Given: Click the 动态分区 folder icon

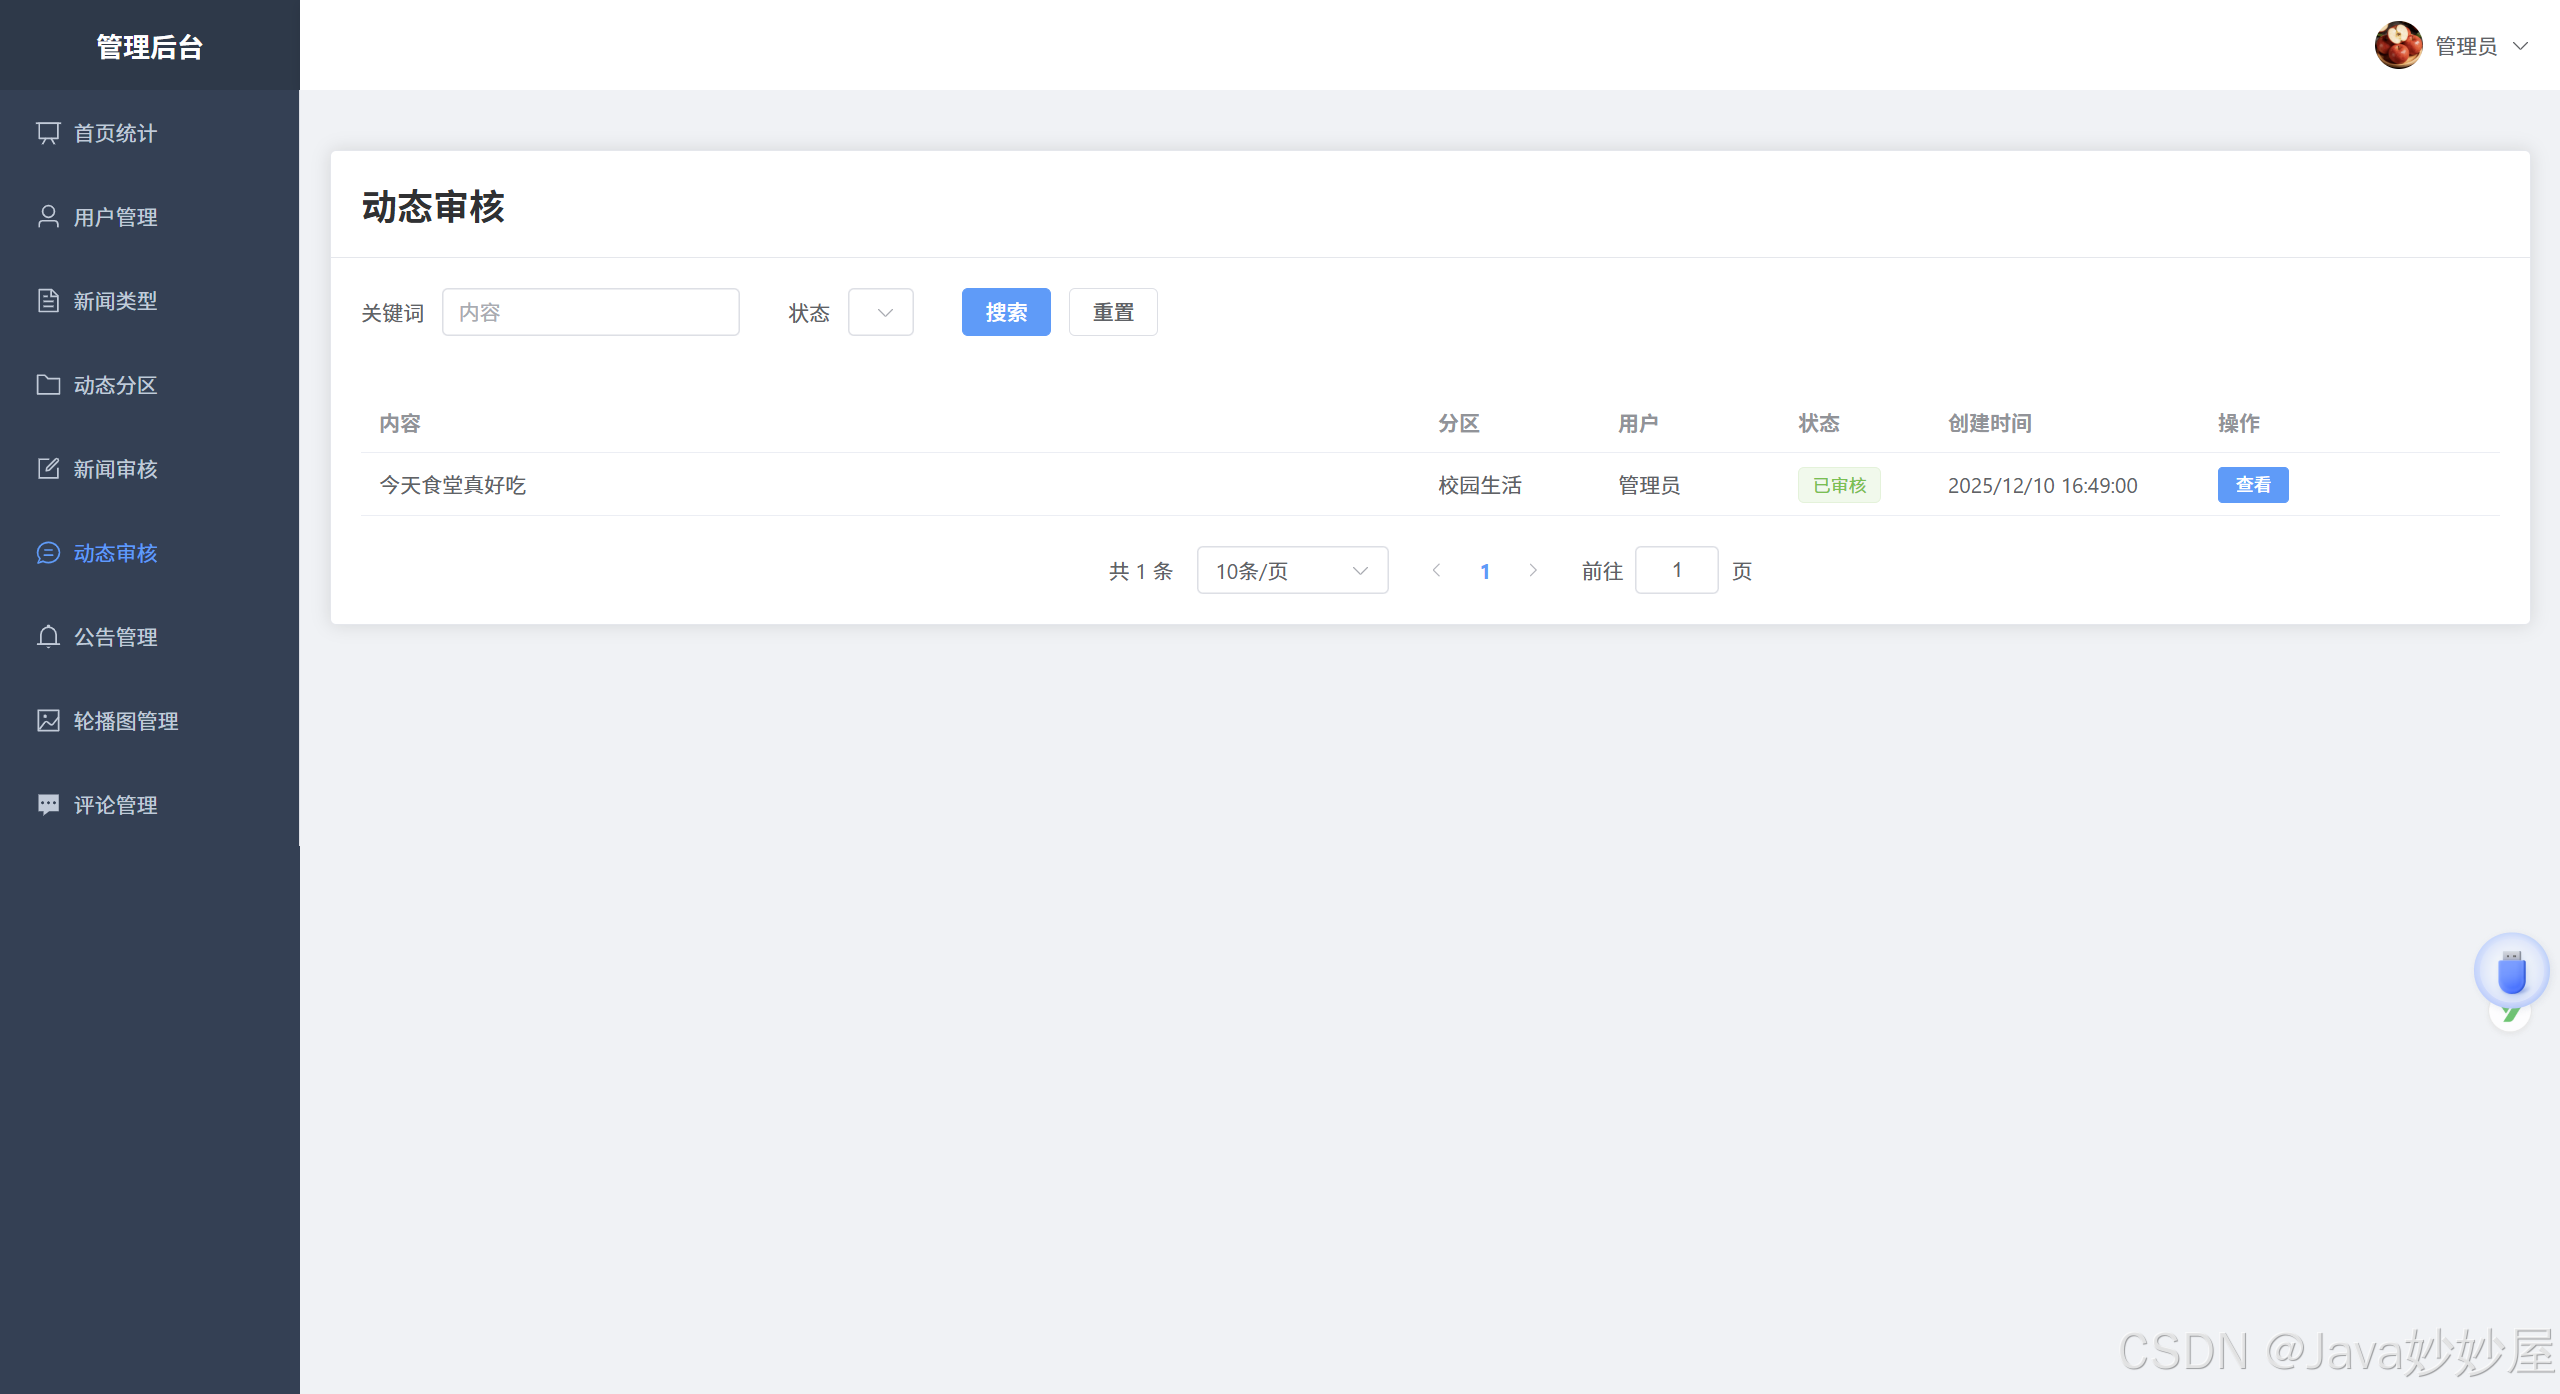Looking at the screenshot, I should click(48, 385).
